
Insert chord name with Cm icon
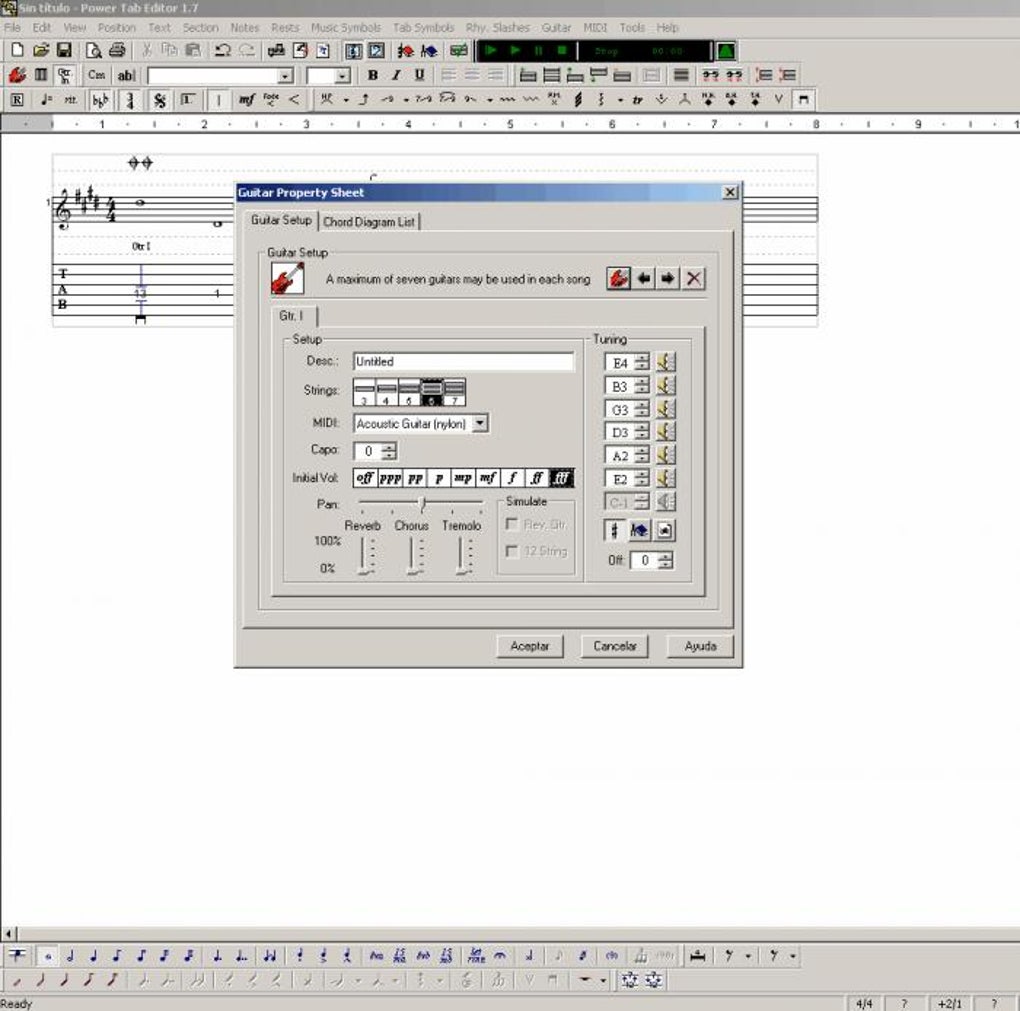(96, 75)
